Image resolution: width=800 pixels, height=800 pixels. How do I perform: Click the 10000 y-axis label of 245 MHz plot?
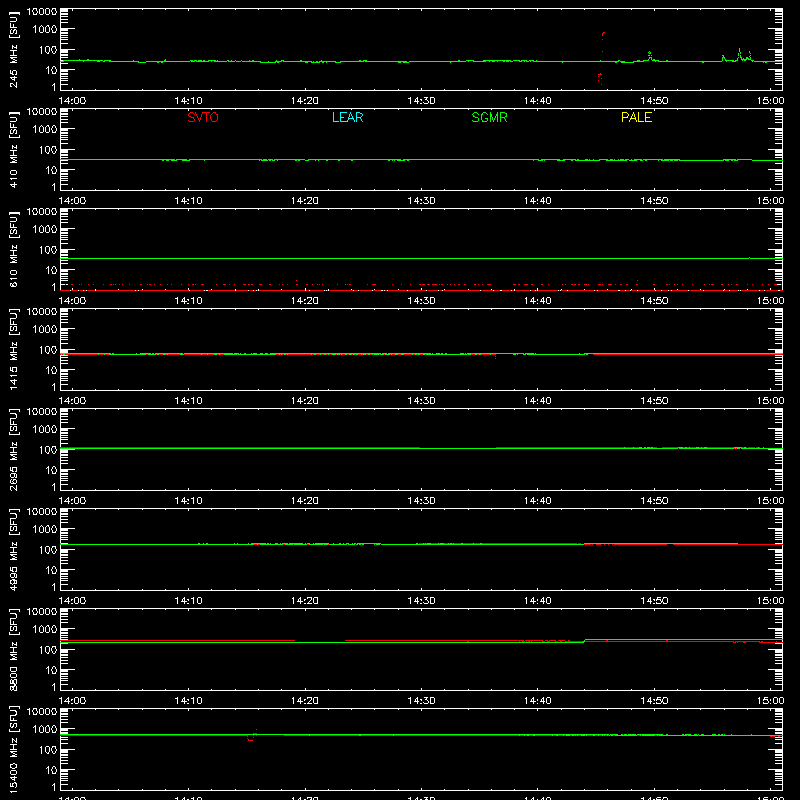pyautogui.click(x=42, y=12)
